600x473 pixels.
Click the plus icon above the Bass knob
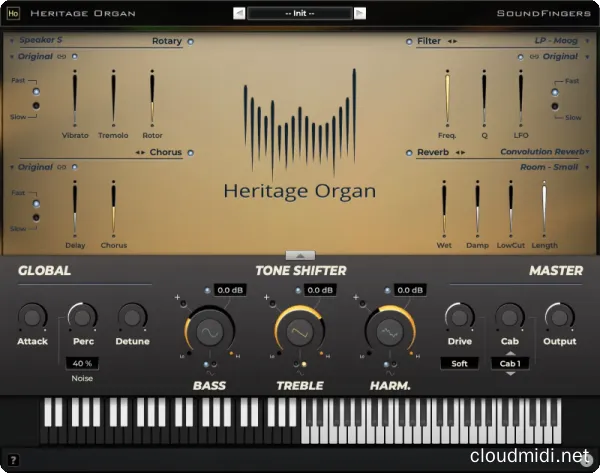(177, 297)
